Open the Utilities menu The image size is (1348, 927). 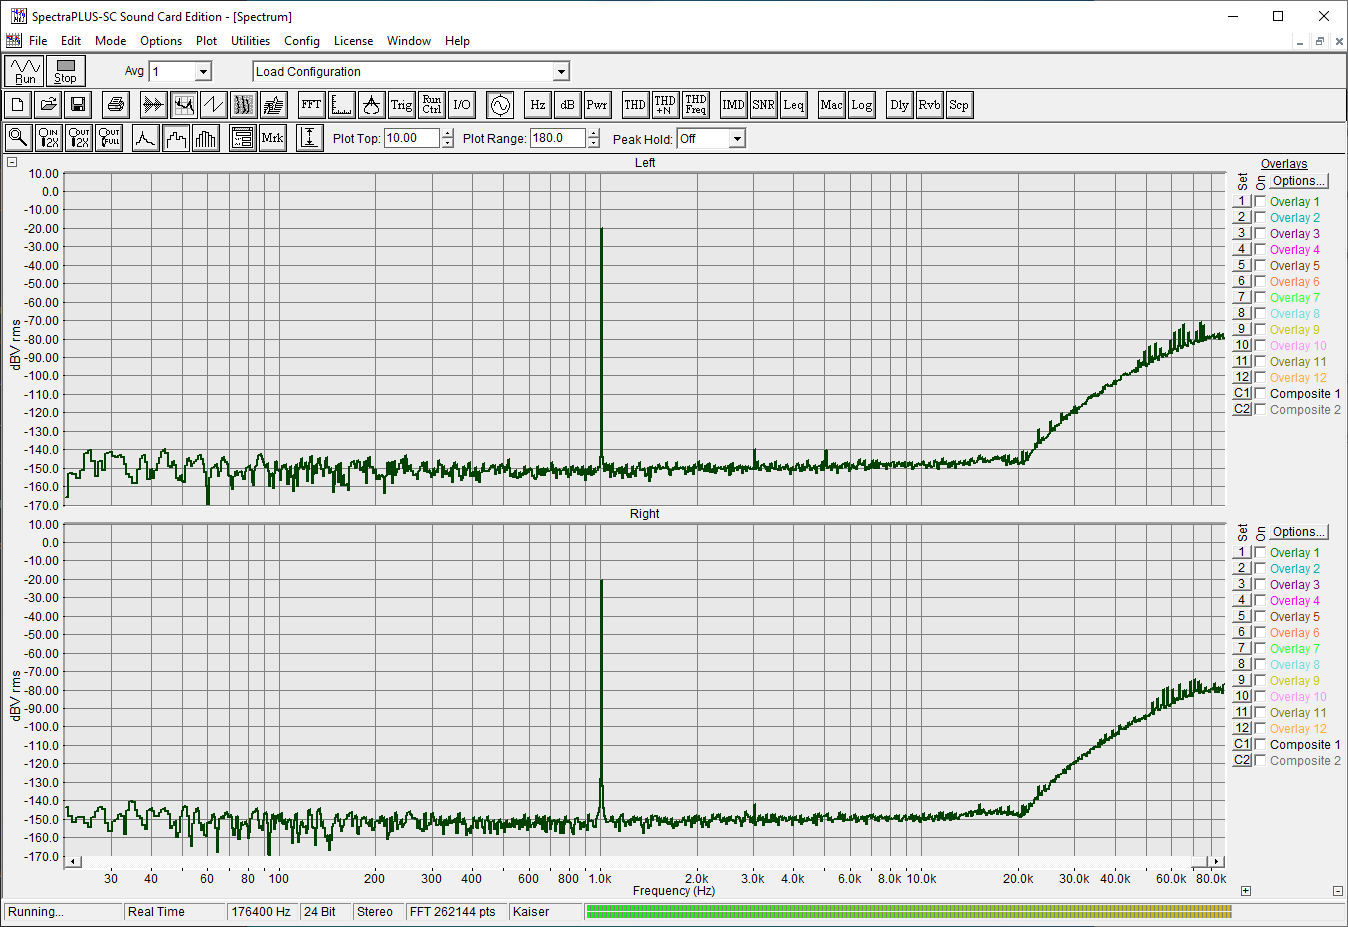[x=250, y=41]
